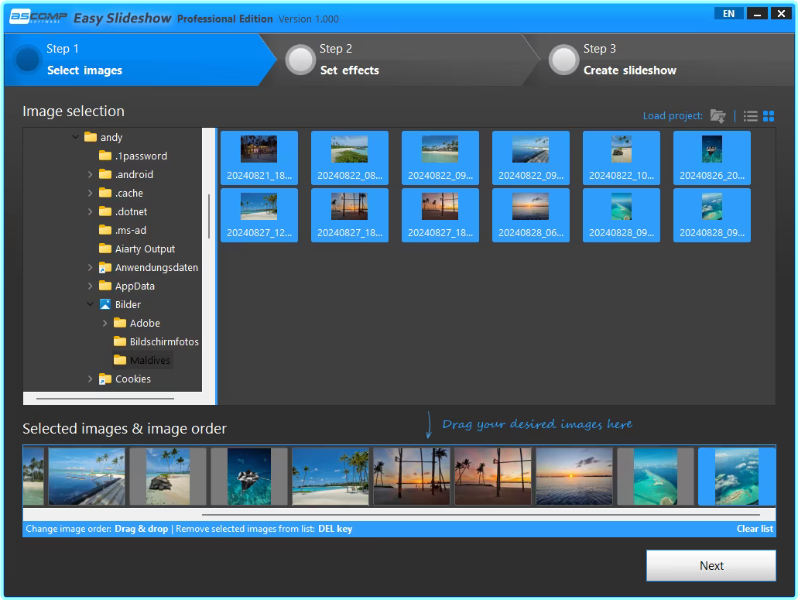Select the stingray underwater image in strip
Image resolution: width=798 pixels, height=600 pixels.
[249, 476]
